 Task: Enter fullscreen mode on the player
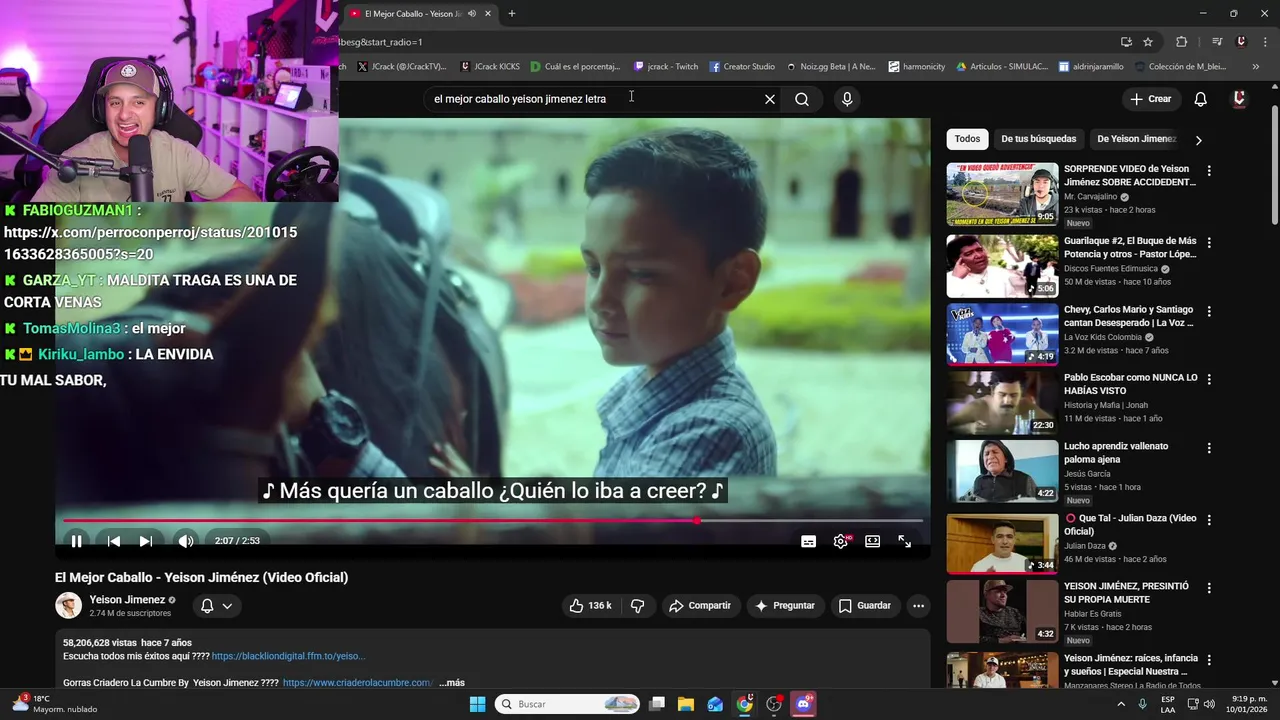coord(905,541)
